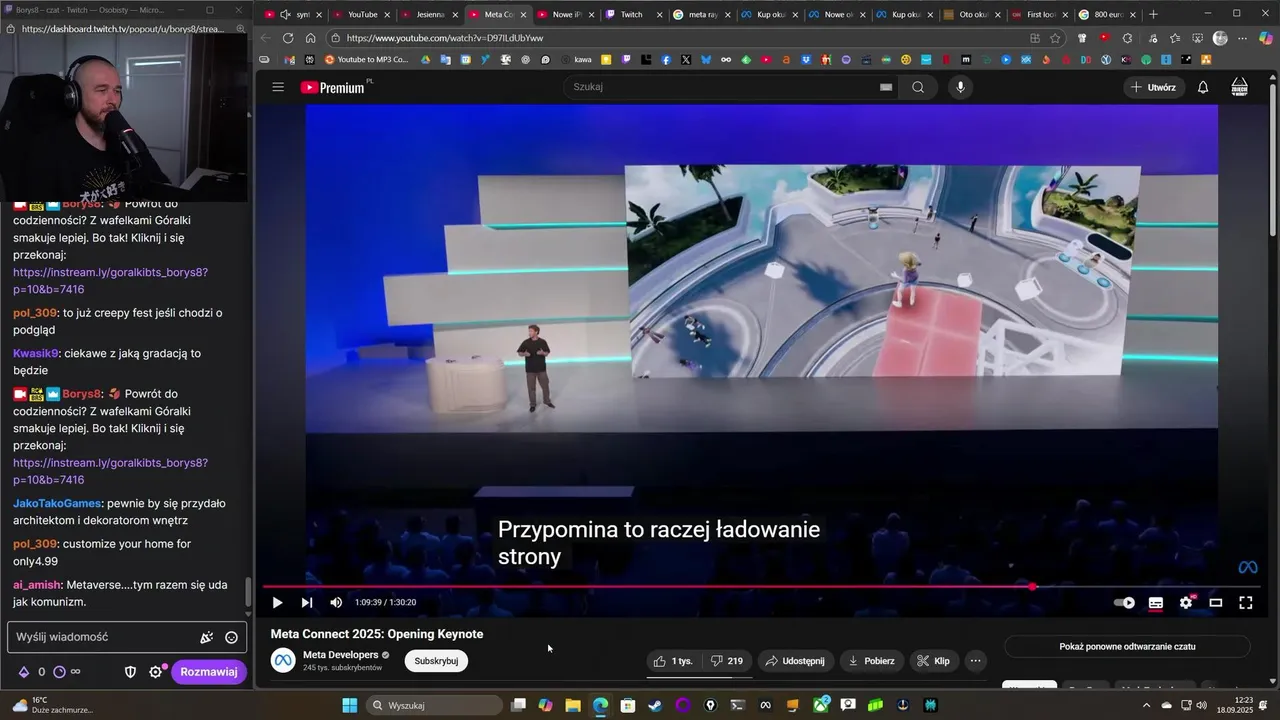Open Twitch moderator shield icon
Screen dimensions: 1280x720
[x=130, y=672]
